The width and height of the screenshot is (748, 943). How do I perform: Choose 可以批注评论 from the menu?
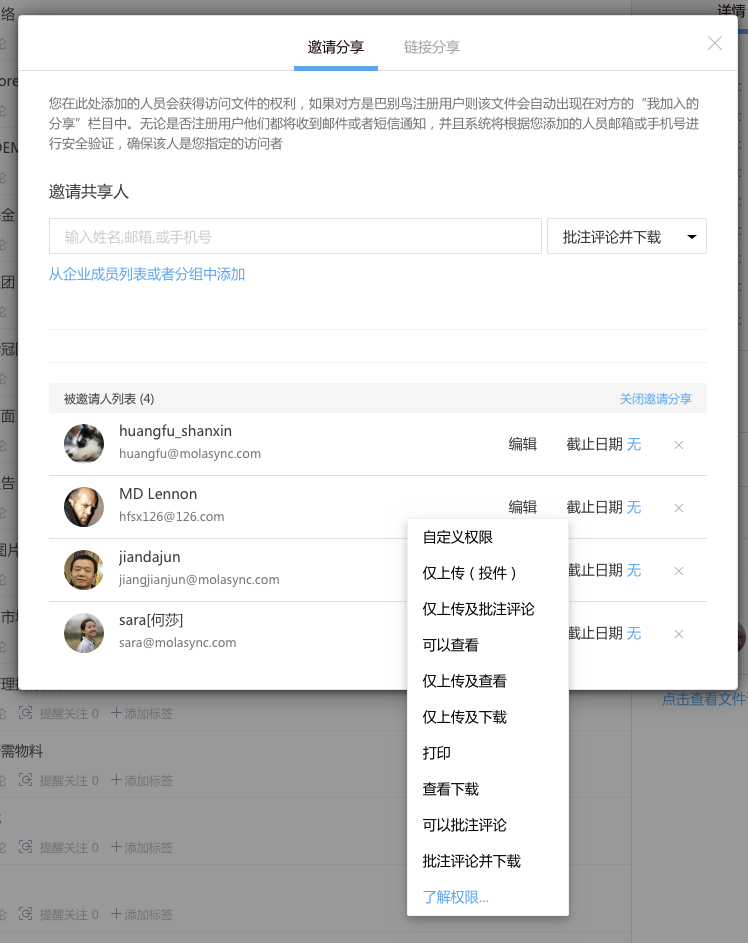tap(488, 825)
